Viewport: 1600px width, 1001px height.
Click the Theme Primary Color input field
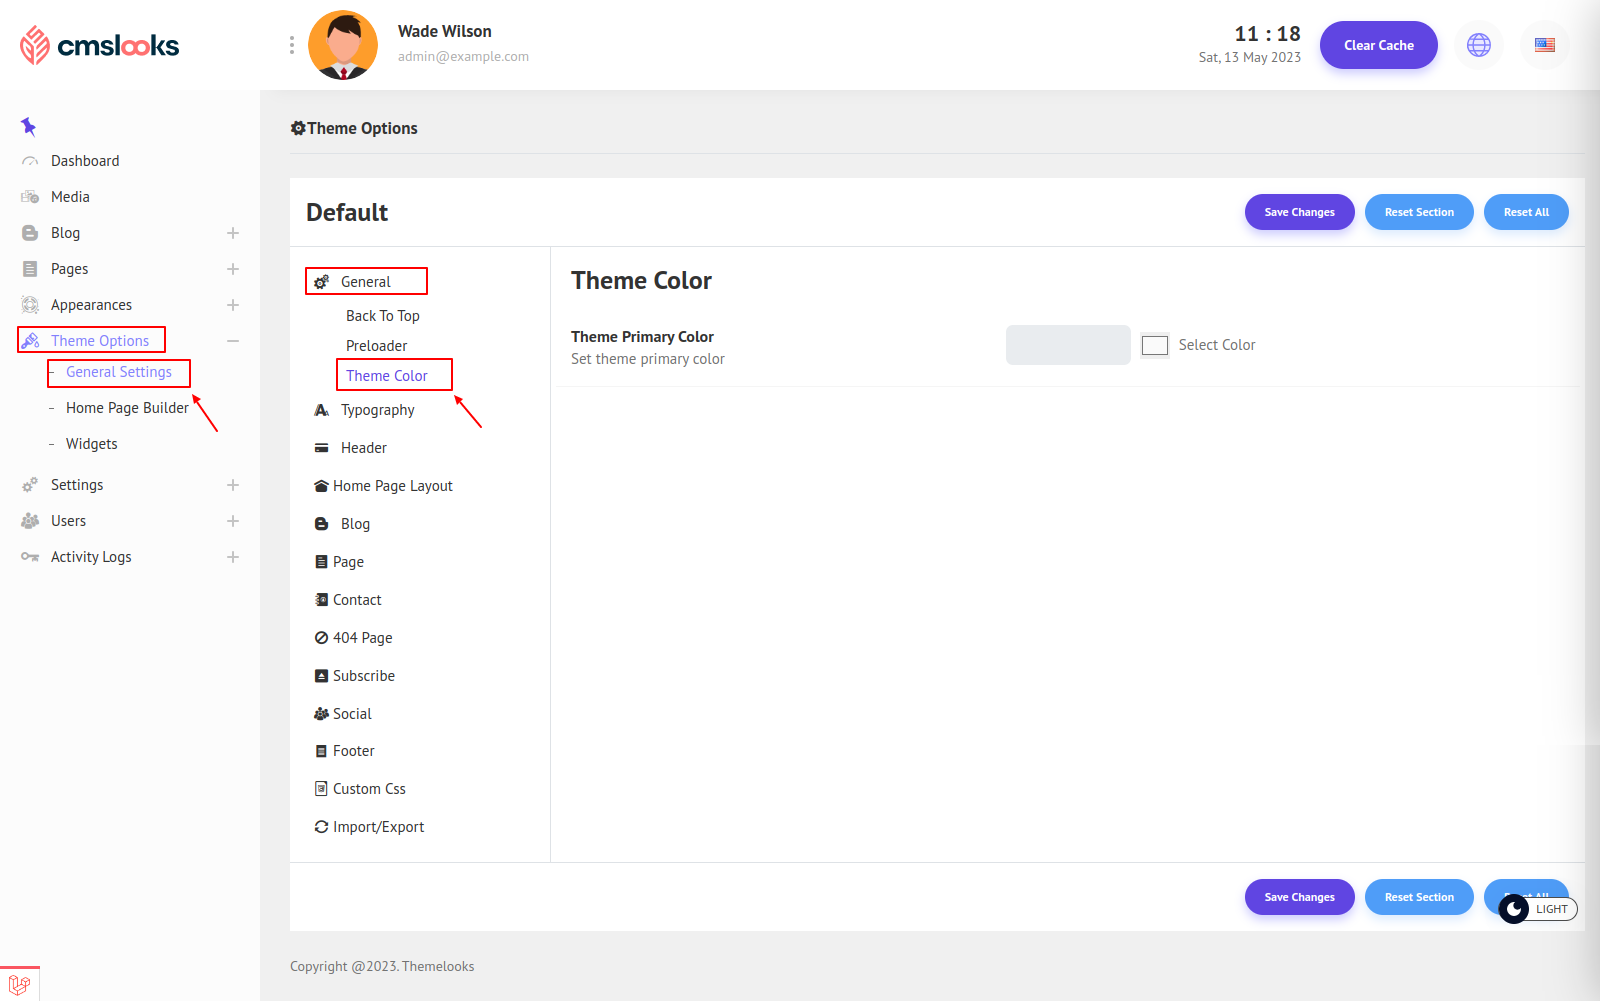(x=1068, y=345)
